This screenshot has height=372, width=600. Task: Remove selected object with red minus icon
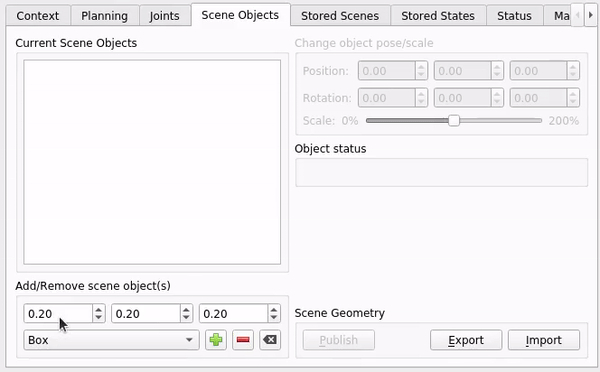tap(243, 340)
